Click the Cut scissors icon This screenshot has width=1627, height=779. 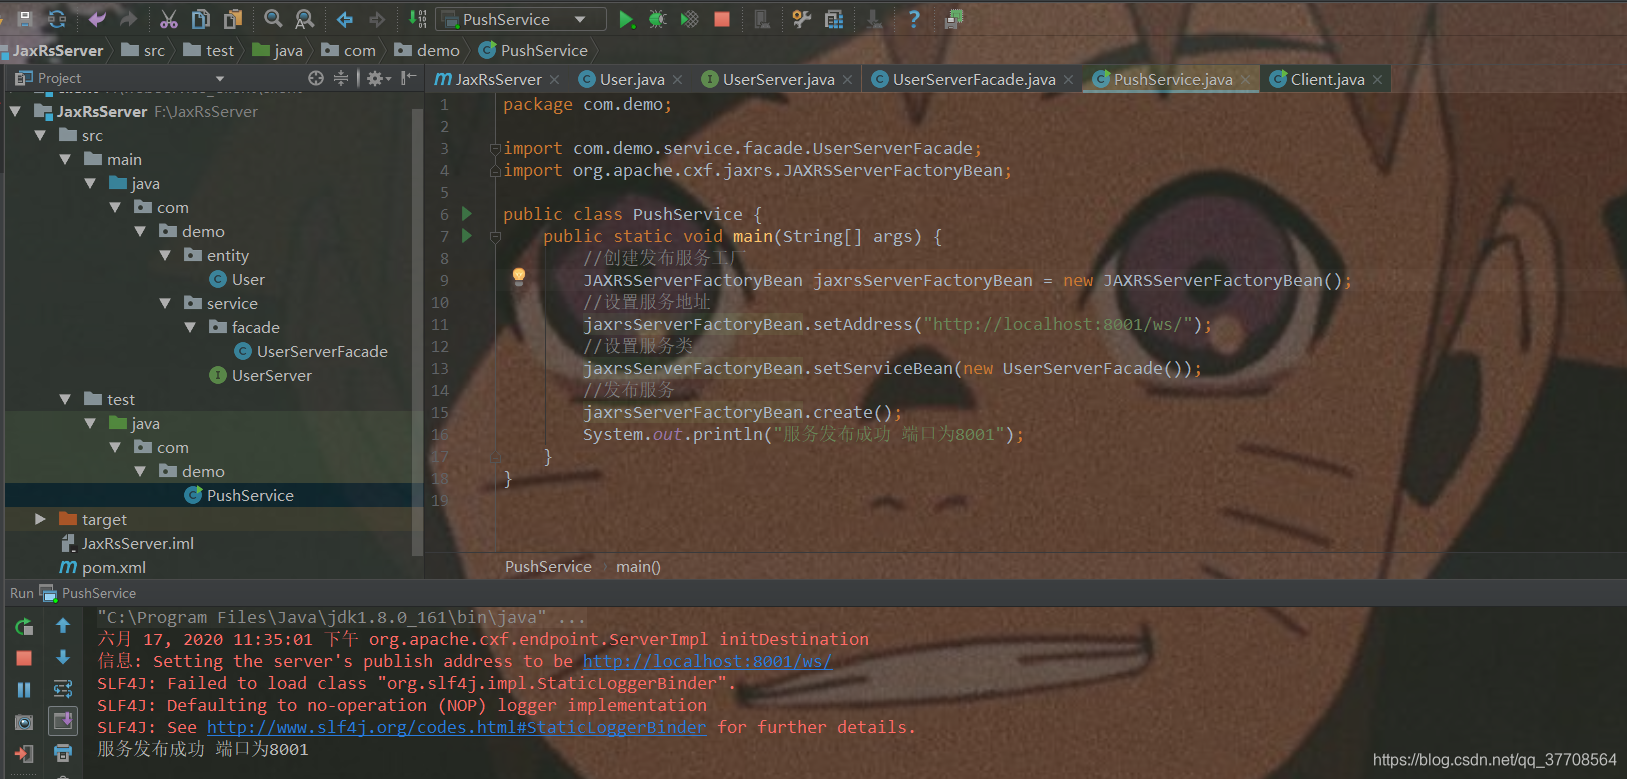point(169,19)
